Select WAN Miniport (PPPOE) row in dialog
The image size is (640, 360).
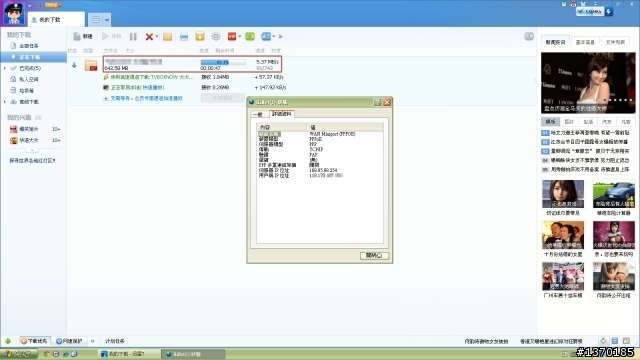320,134
